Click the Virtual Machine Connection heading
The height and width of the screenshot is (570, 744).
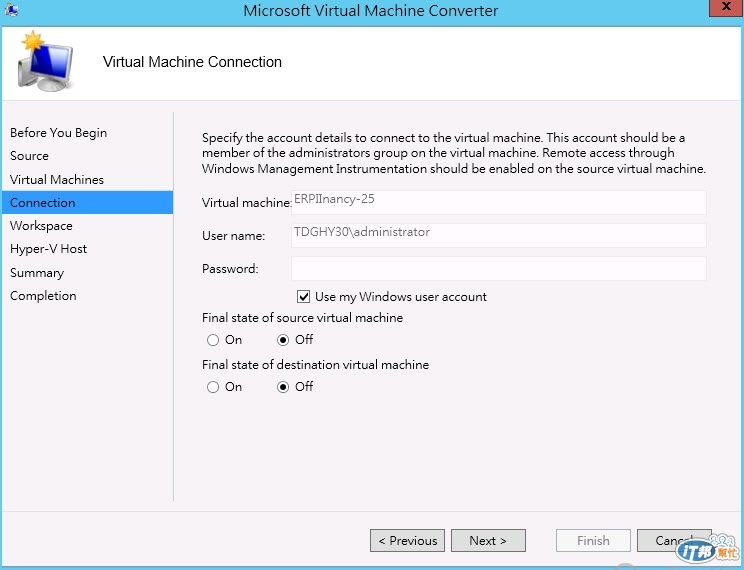click(x=192, y=62)
